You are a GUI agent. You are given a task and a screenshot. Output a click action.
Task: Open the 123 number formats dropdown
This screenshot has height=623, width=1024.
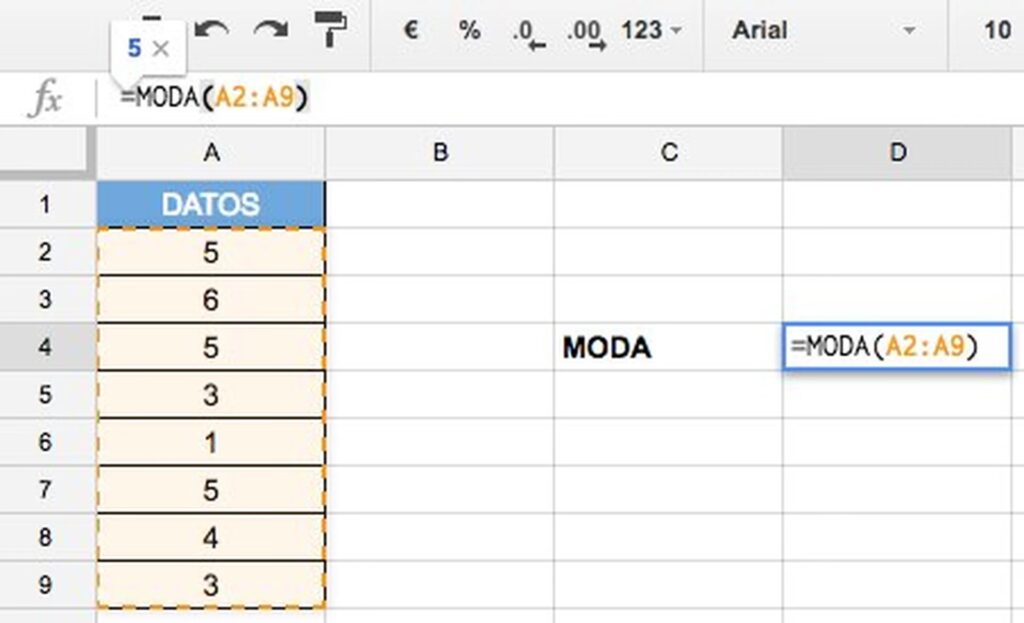650,30
